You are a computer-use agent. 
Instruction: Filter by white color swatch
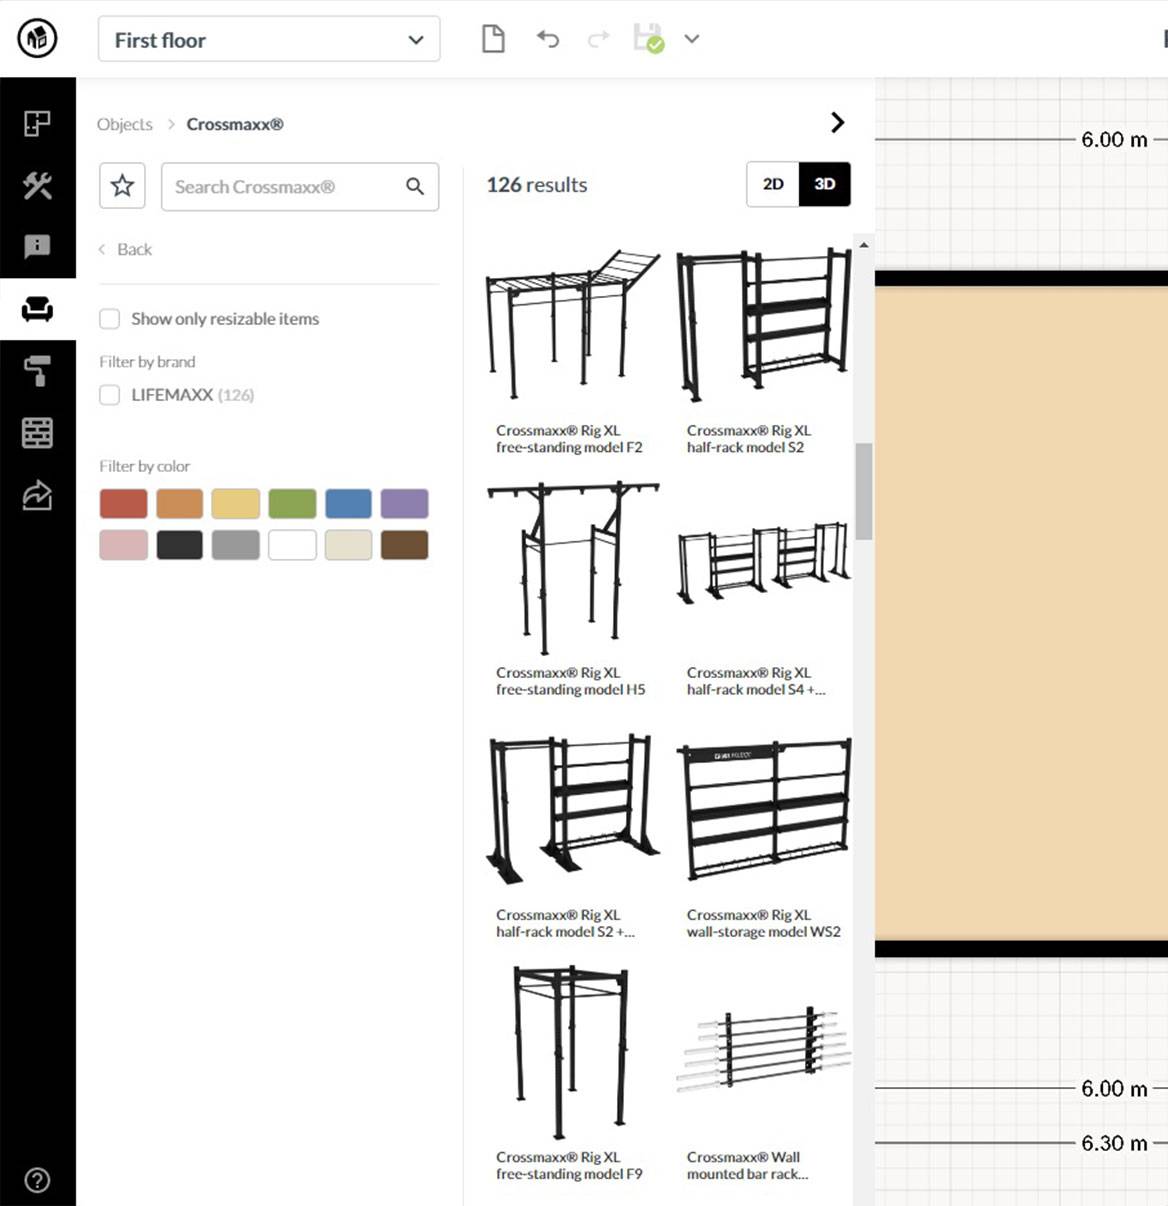[x=292, y=545]
